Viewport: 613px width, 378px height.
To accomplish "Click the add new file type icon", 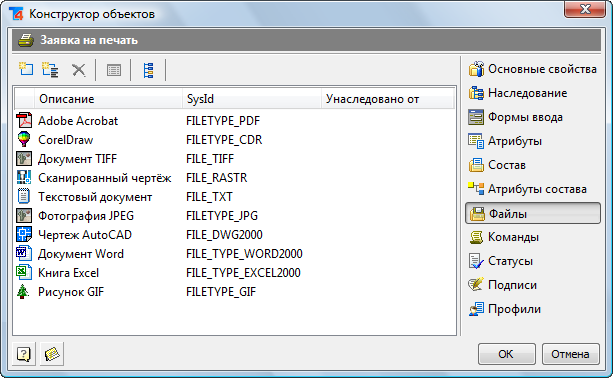I will [x=26, y=70].
